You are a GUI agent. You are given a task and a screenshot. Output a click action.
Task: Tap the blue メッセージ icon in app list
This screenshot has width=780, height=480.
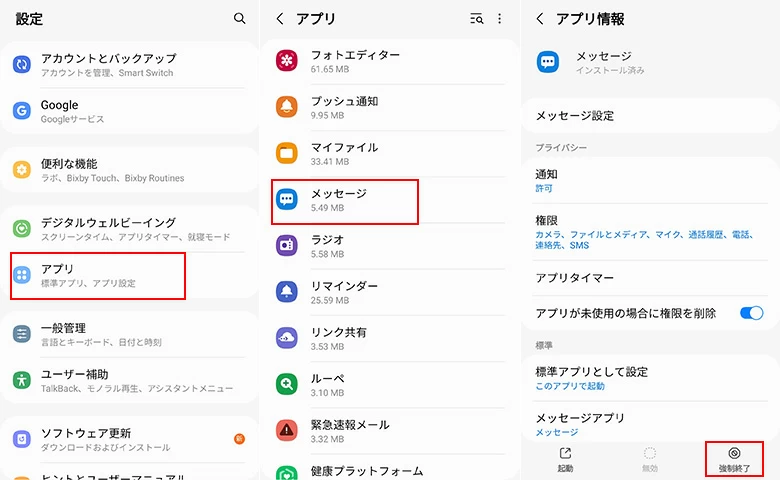[x=287, y=199]
